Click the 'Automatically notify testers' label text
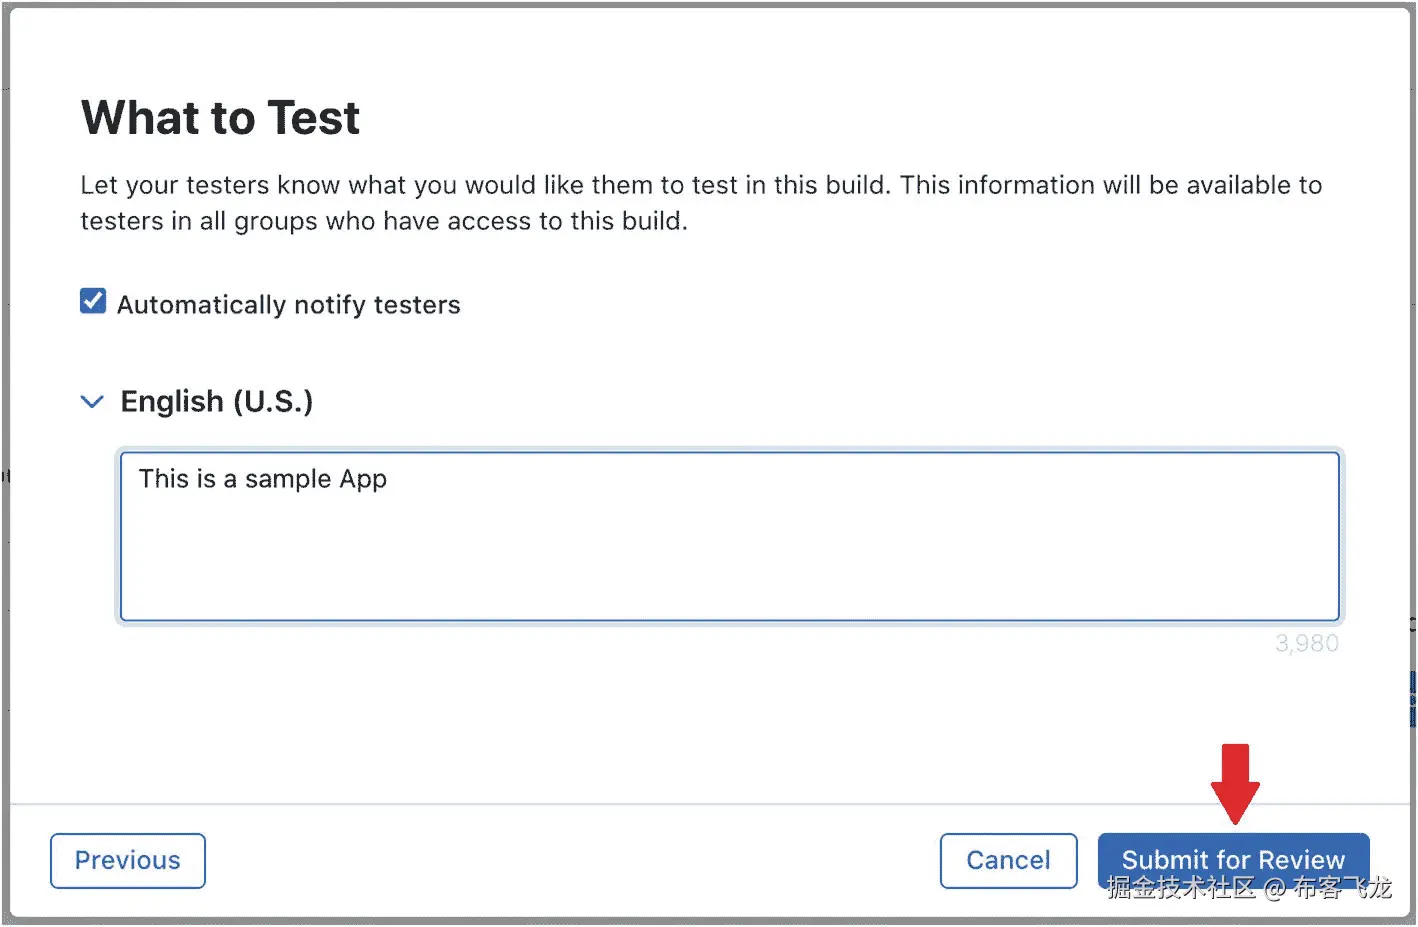The height and width of the screenshot is (927, 1418). [288, 305]
